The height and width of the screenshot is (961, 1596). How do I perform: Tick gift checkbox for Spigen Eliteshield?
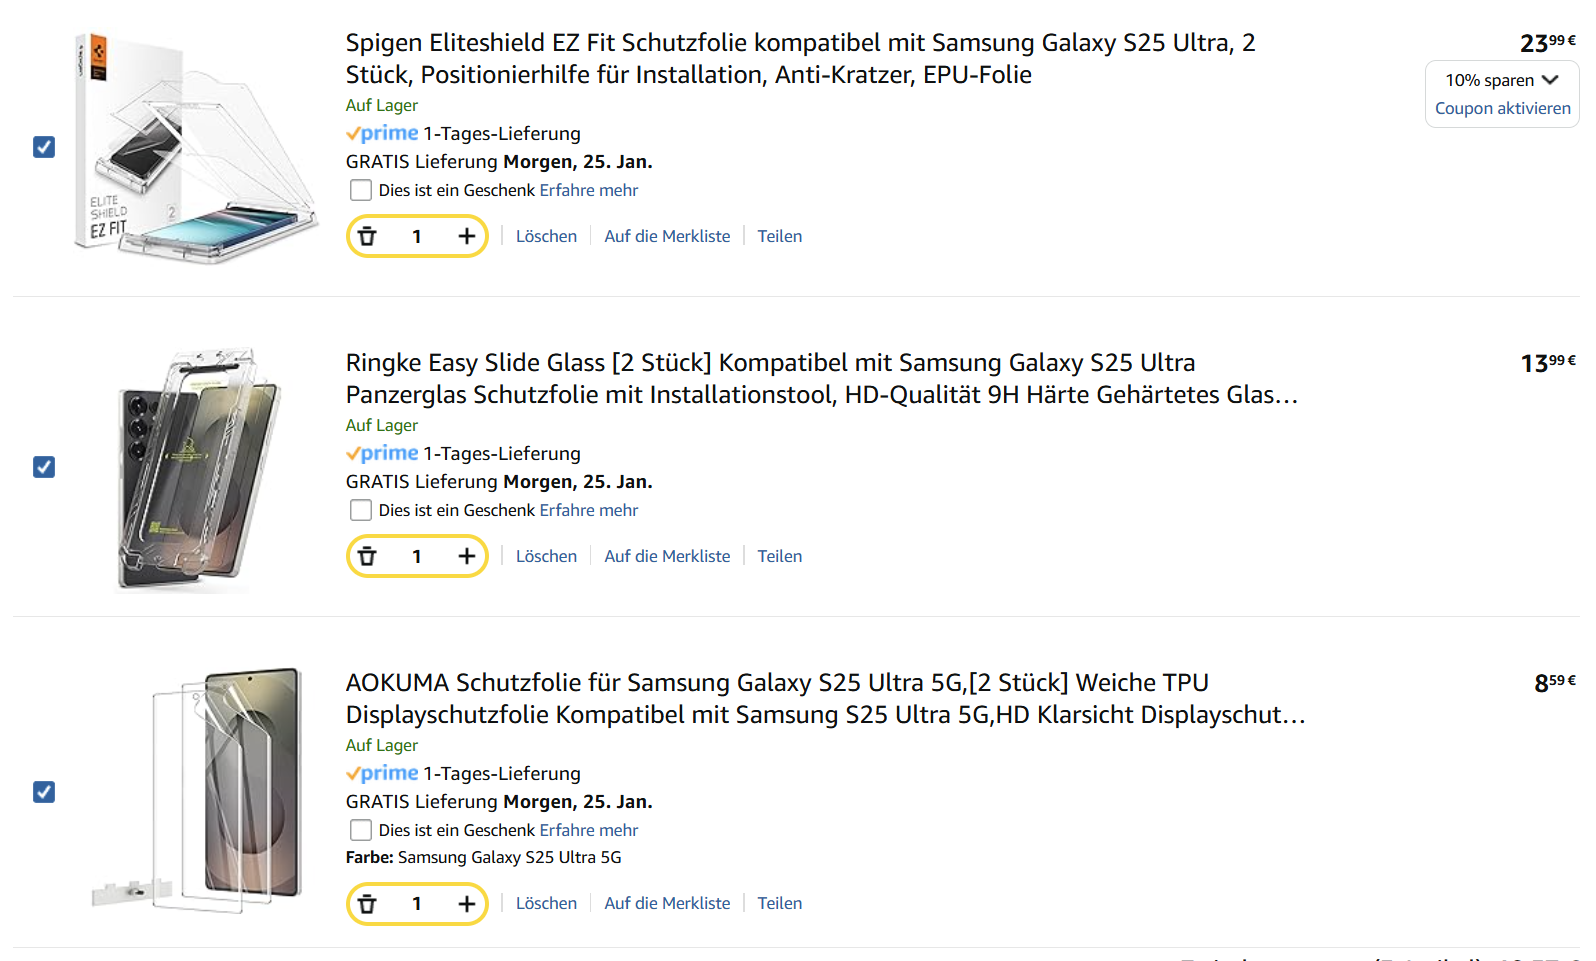361,190
